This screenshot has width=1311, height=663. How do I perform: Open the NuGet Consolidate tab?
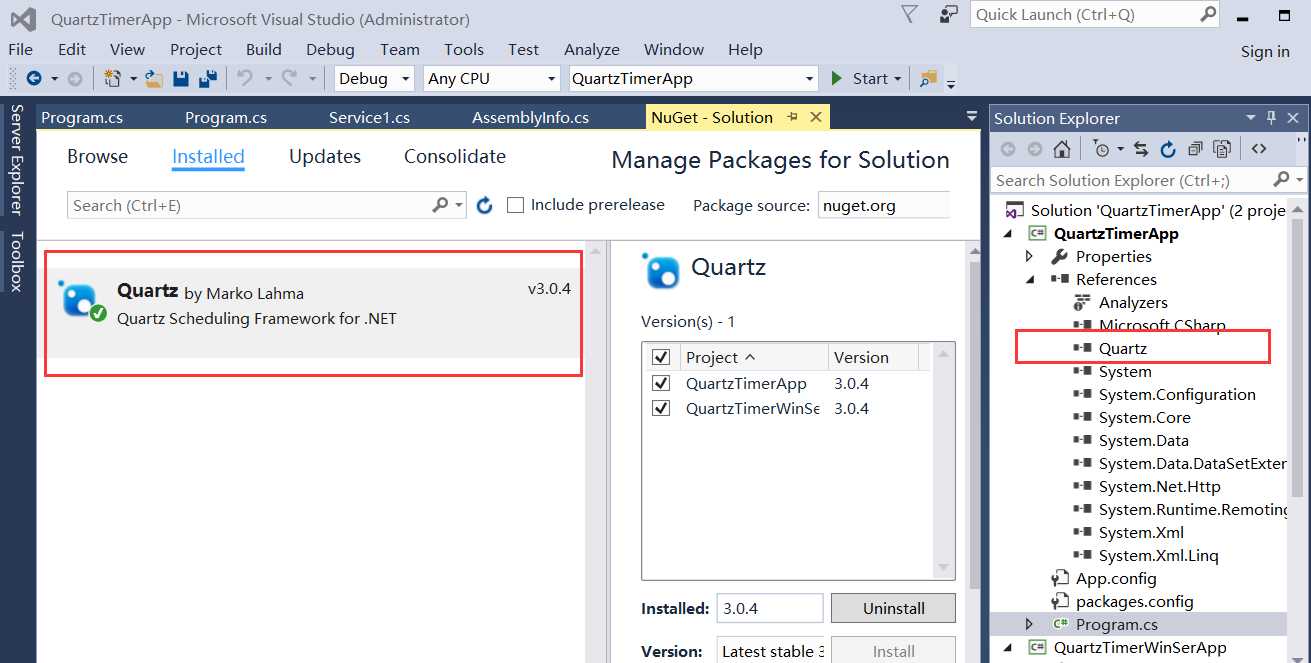455,156
